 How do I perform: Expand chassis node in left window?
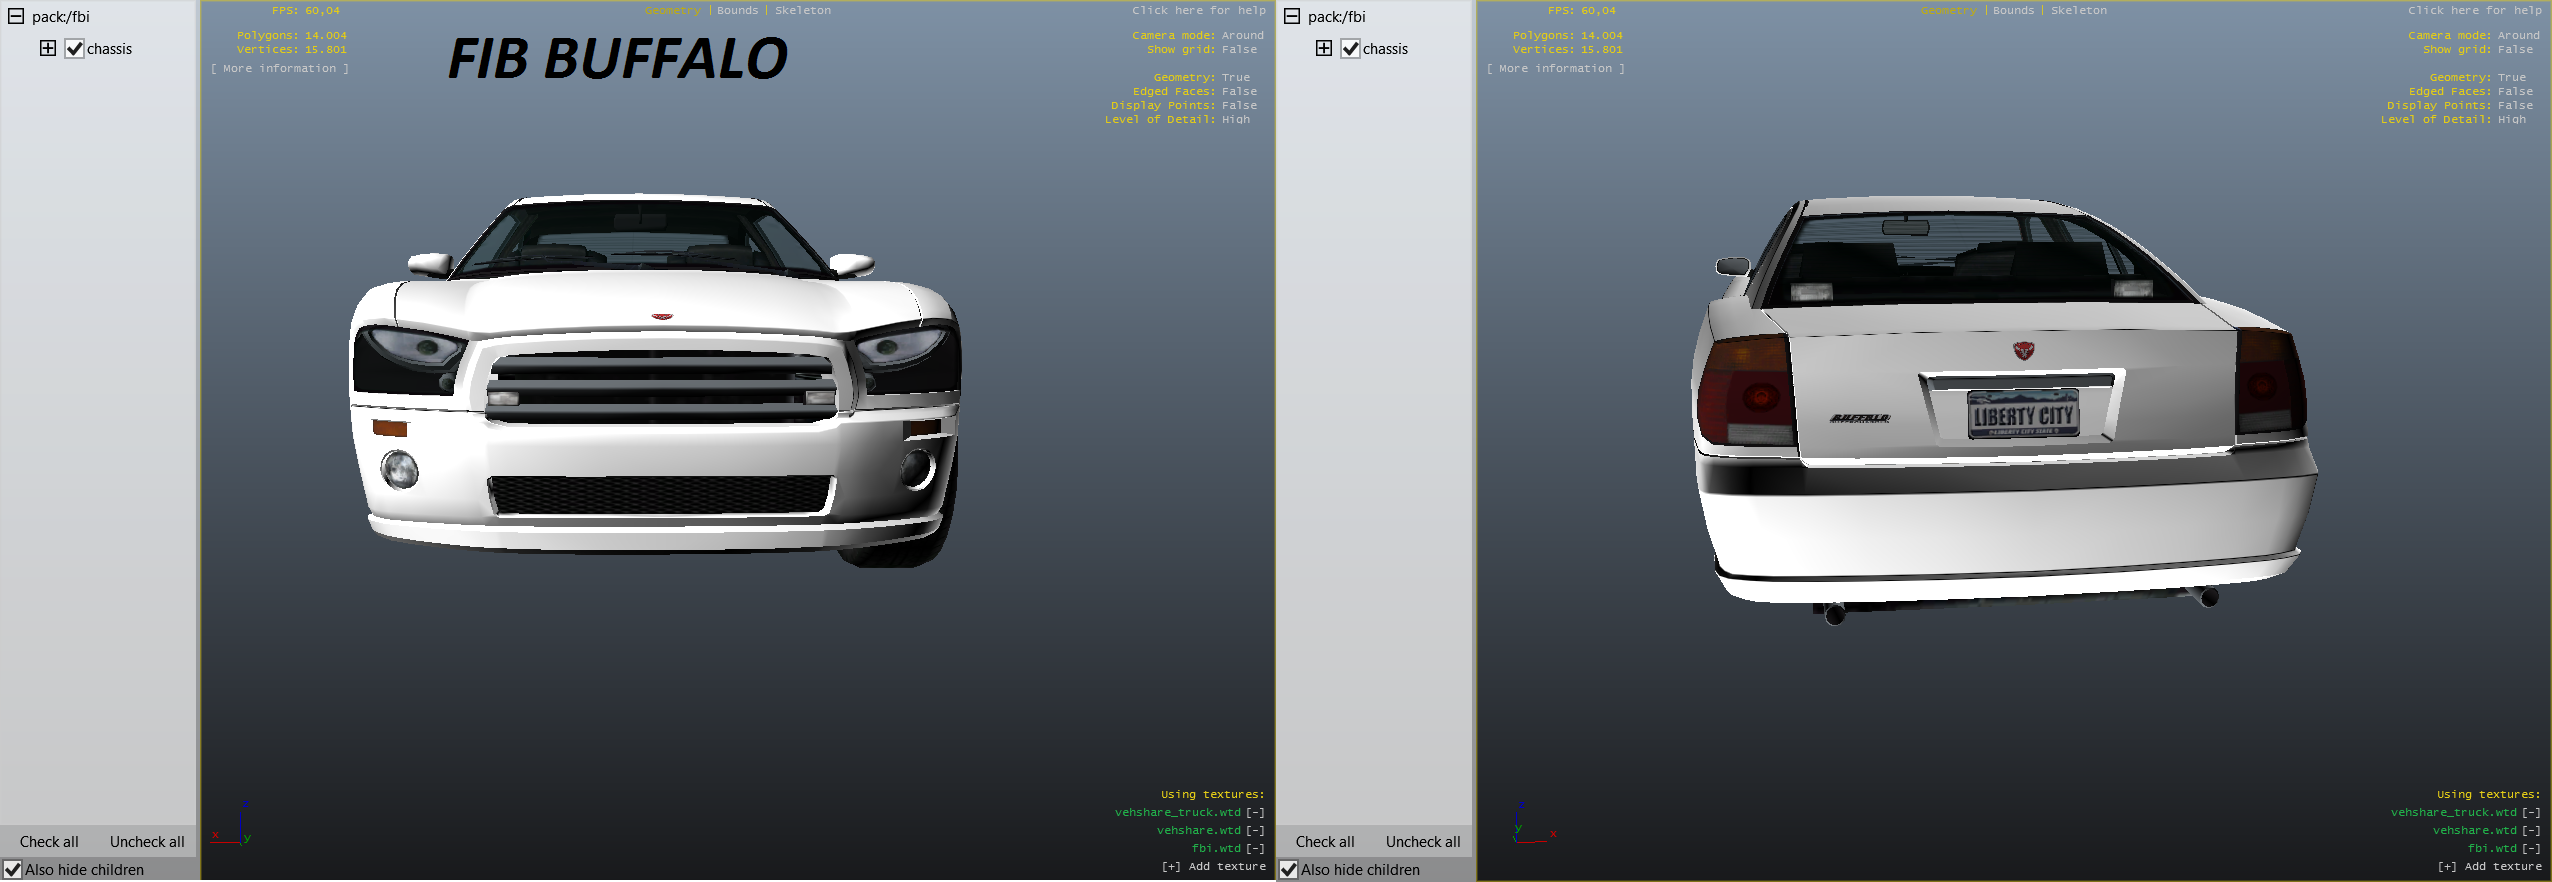pyautogui.click(x=47, y=48)
